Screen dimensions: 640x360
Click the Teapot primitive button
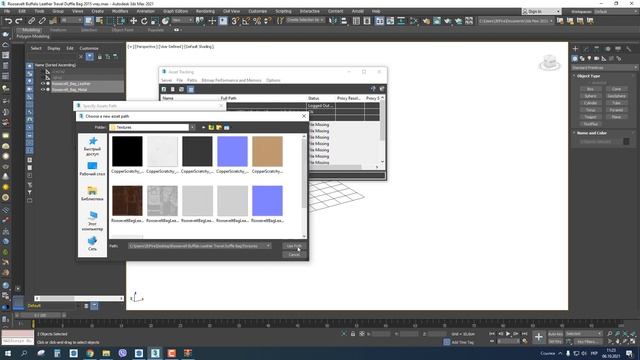590,117
